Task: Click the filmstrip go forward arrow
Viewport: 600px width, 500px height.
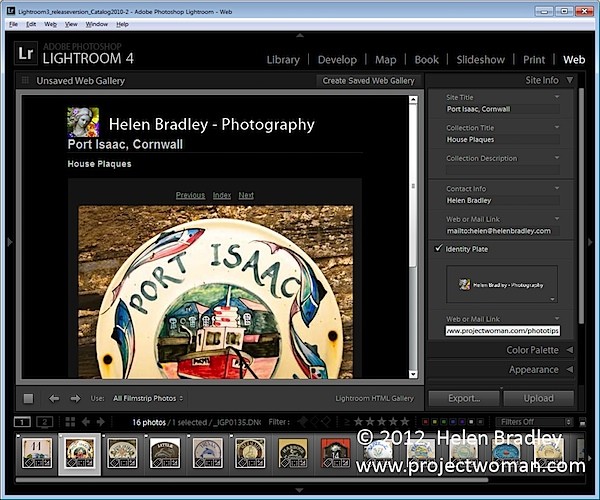Action: click(x=101, y=422)
